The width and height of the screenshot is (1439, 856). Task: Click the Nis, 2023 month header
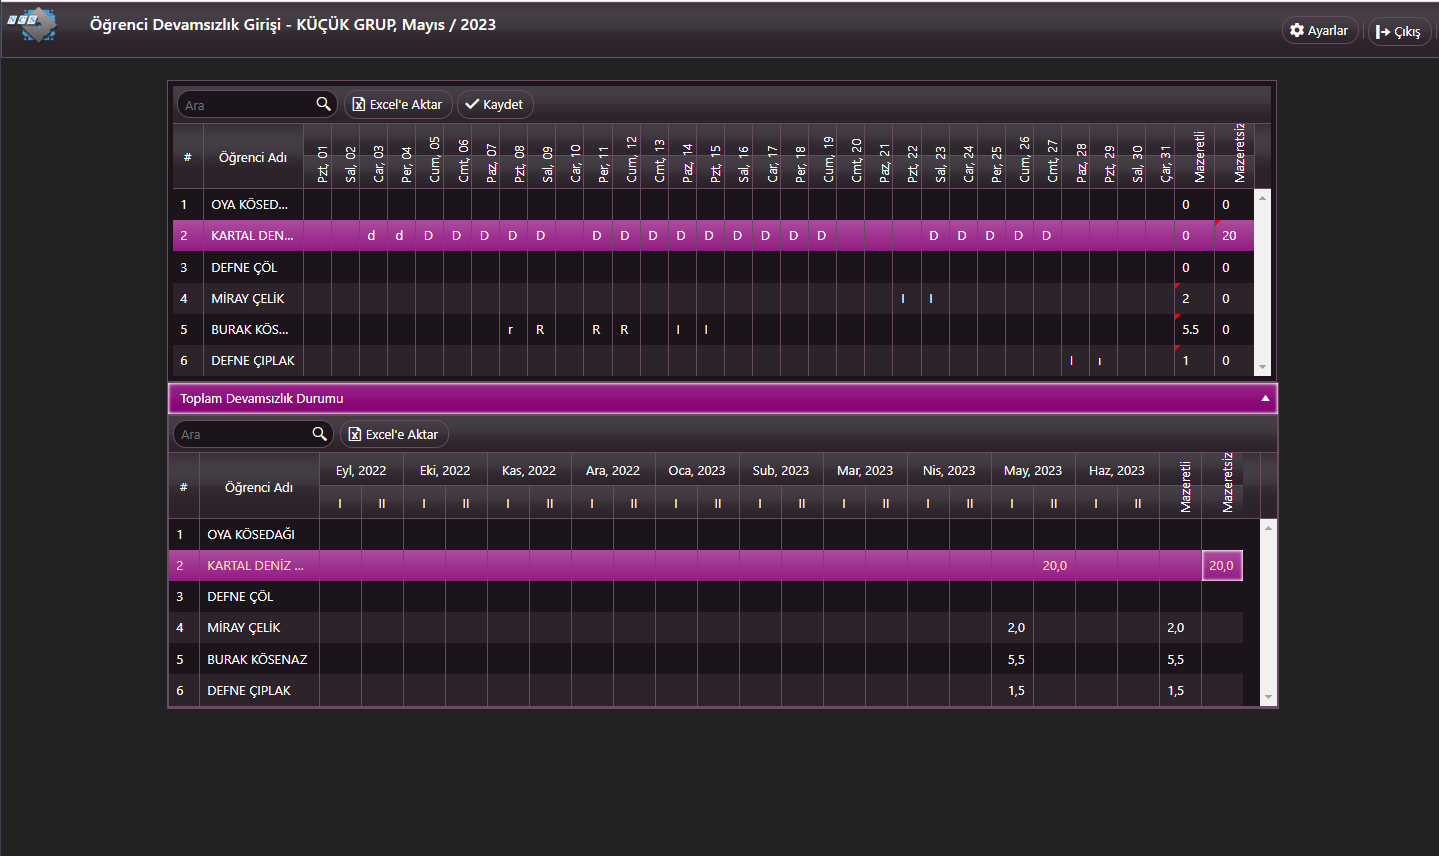[949, 470]
